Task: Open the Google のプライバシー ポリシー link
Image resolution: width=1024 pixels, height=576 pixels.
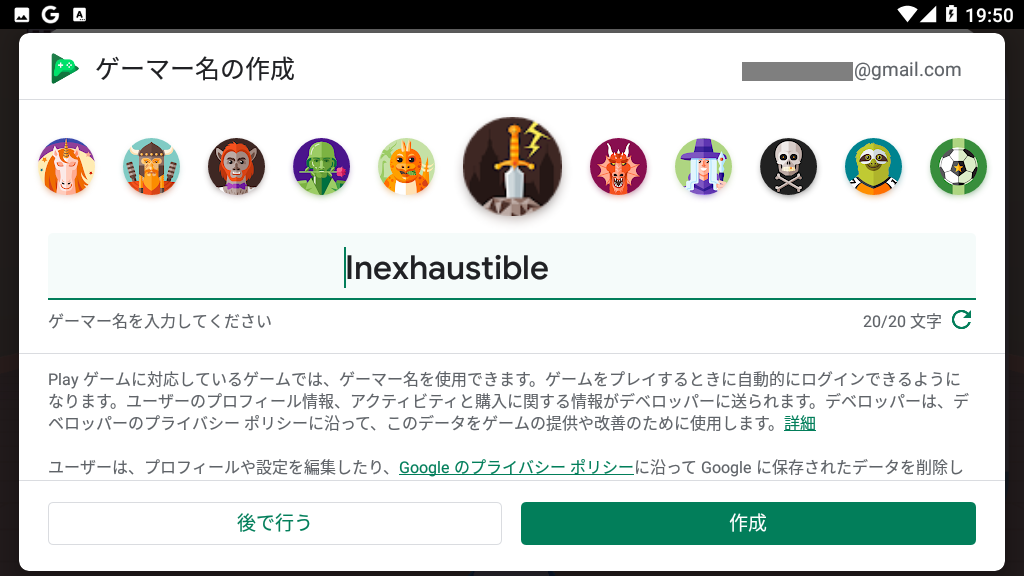Action: (x=517, y=468)
